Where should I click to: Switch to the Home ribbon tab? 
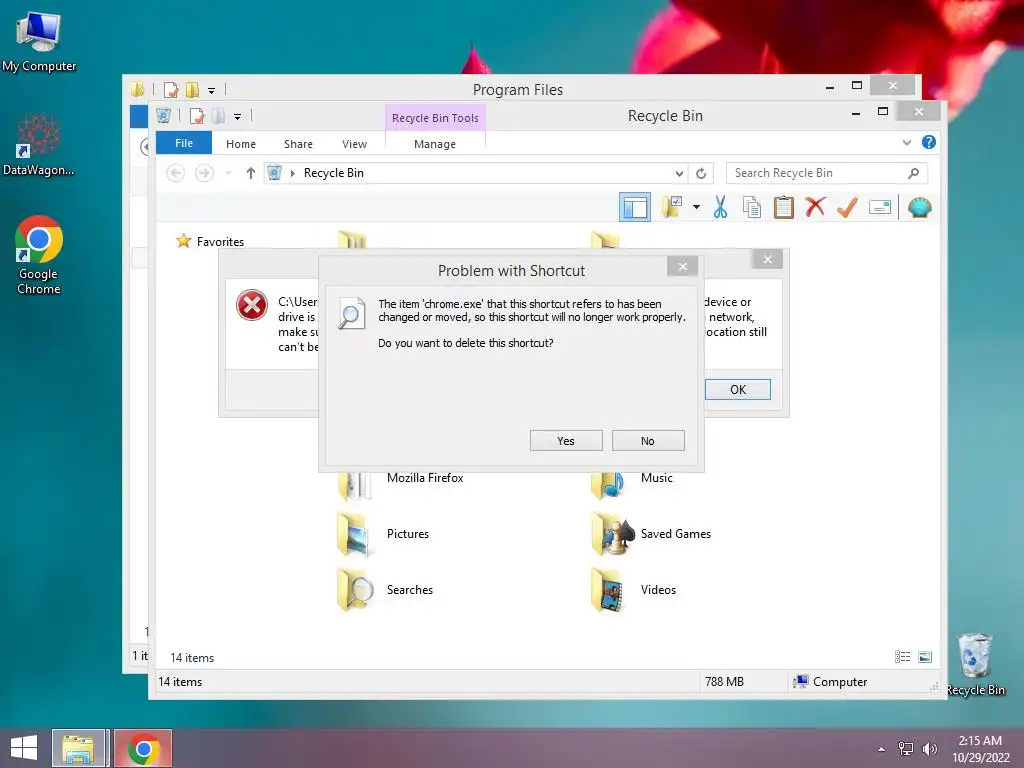[x=241, y=144]
